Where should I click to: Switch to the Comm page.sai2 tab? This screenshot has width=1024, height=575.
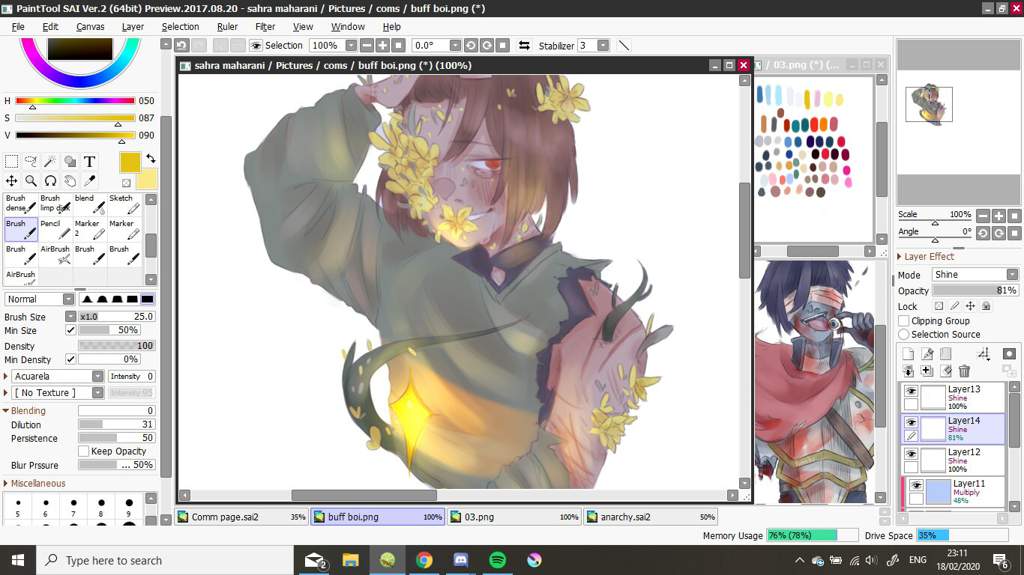coord(242,516)
